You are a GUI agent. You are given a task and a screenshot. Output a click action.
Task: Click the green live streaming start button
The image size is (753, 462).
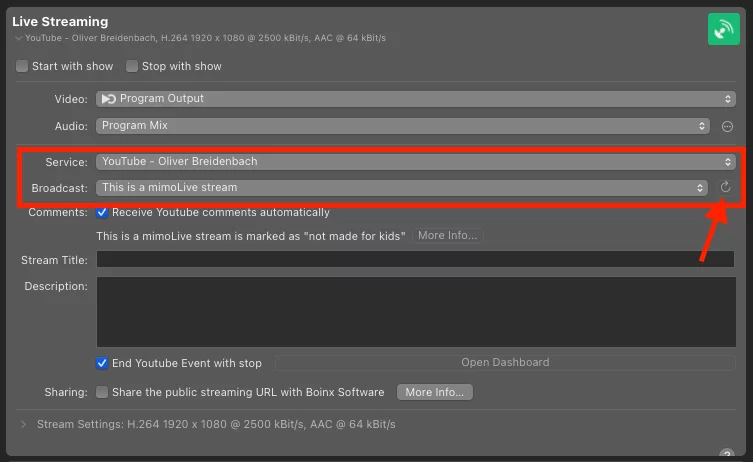pos(723,29)
